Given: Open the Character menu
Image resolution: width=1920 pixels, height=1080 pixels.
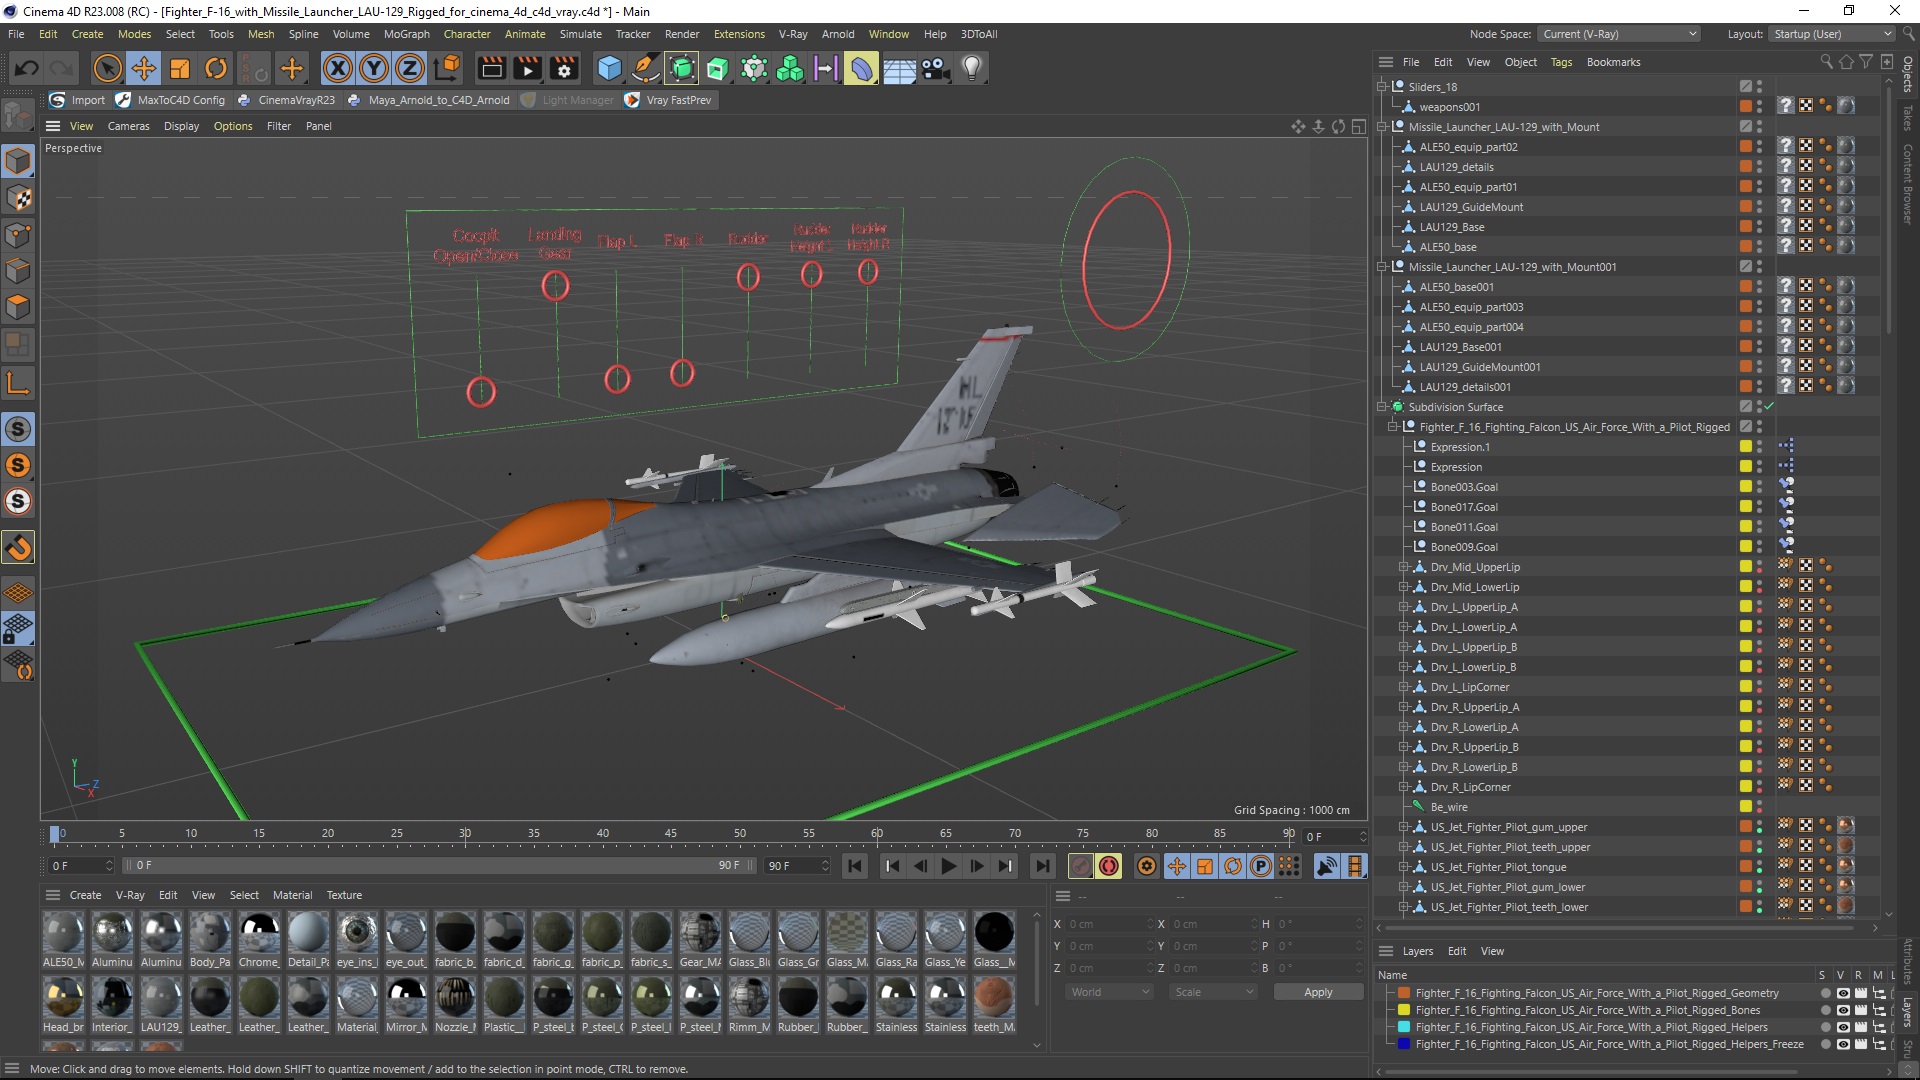Looking at the screenshot, I should click(467, 34).
